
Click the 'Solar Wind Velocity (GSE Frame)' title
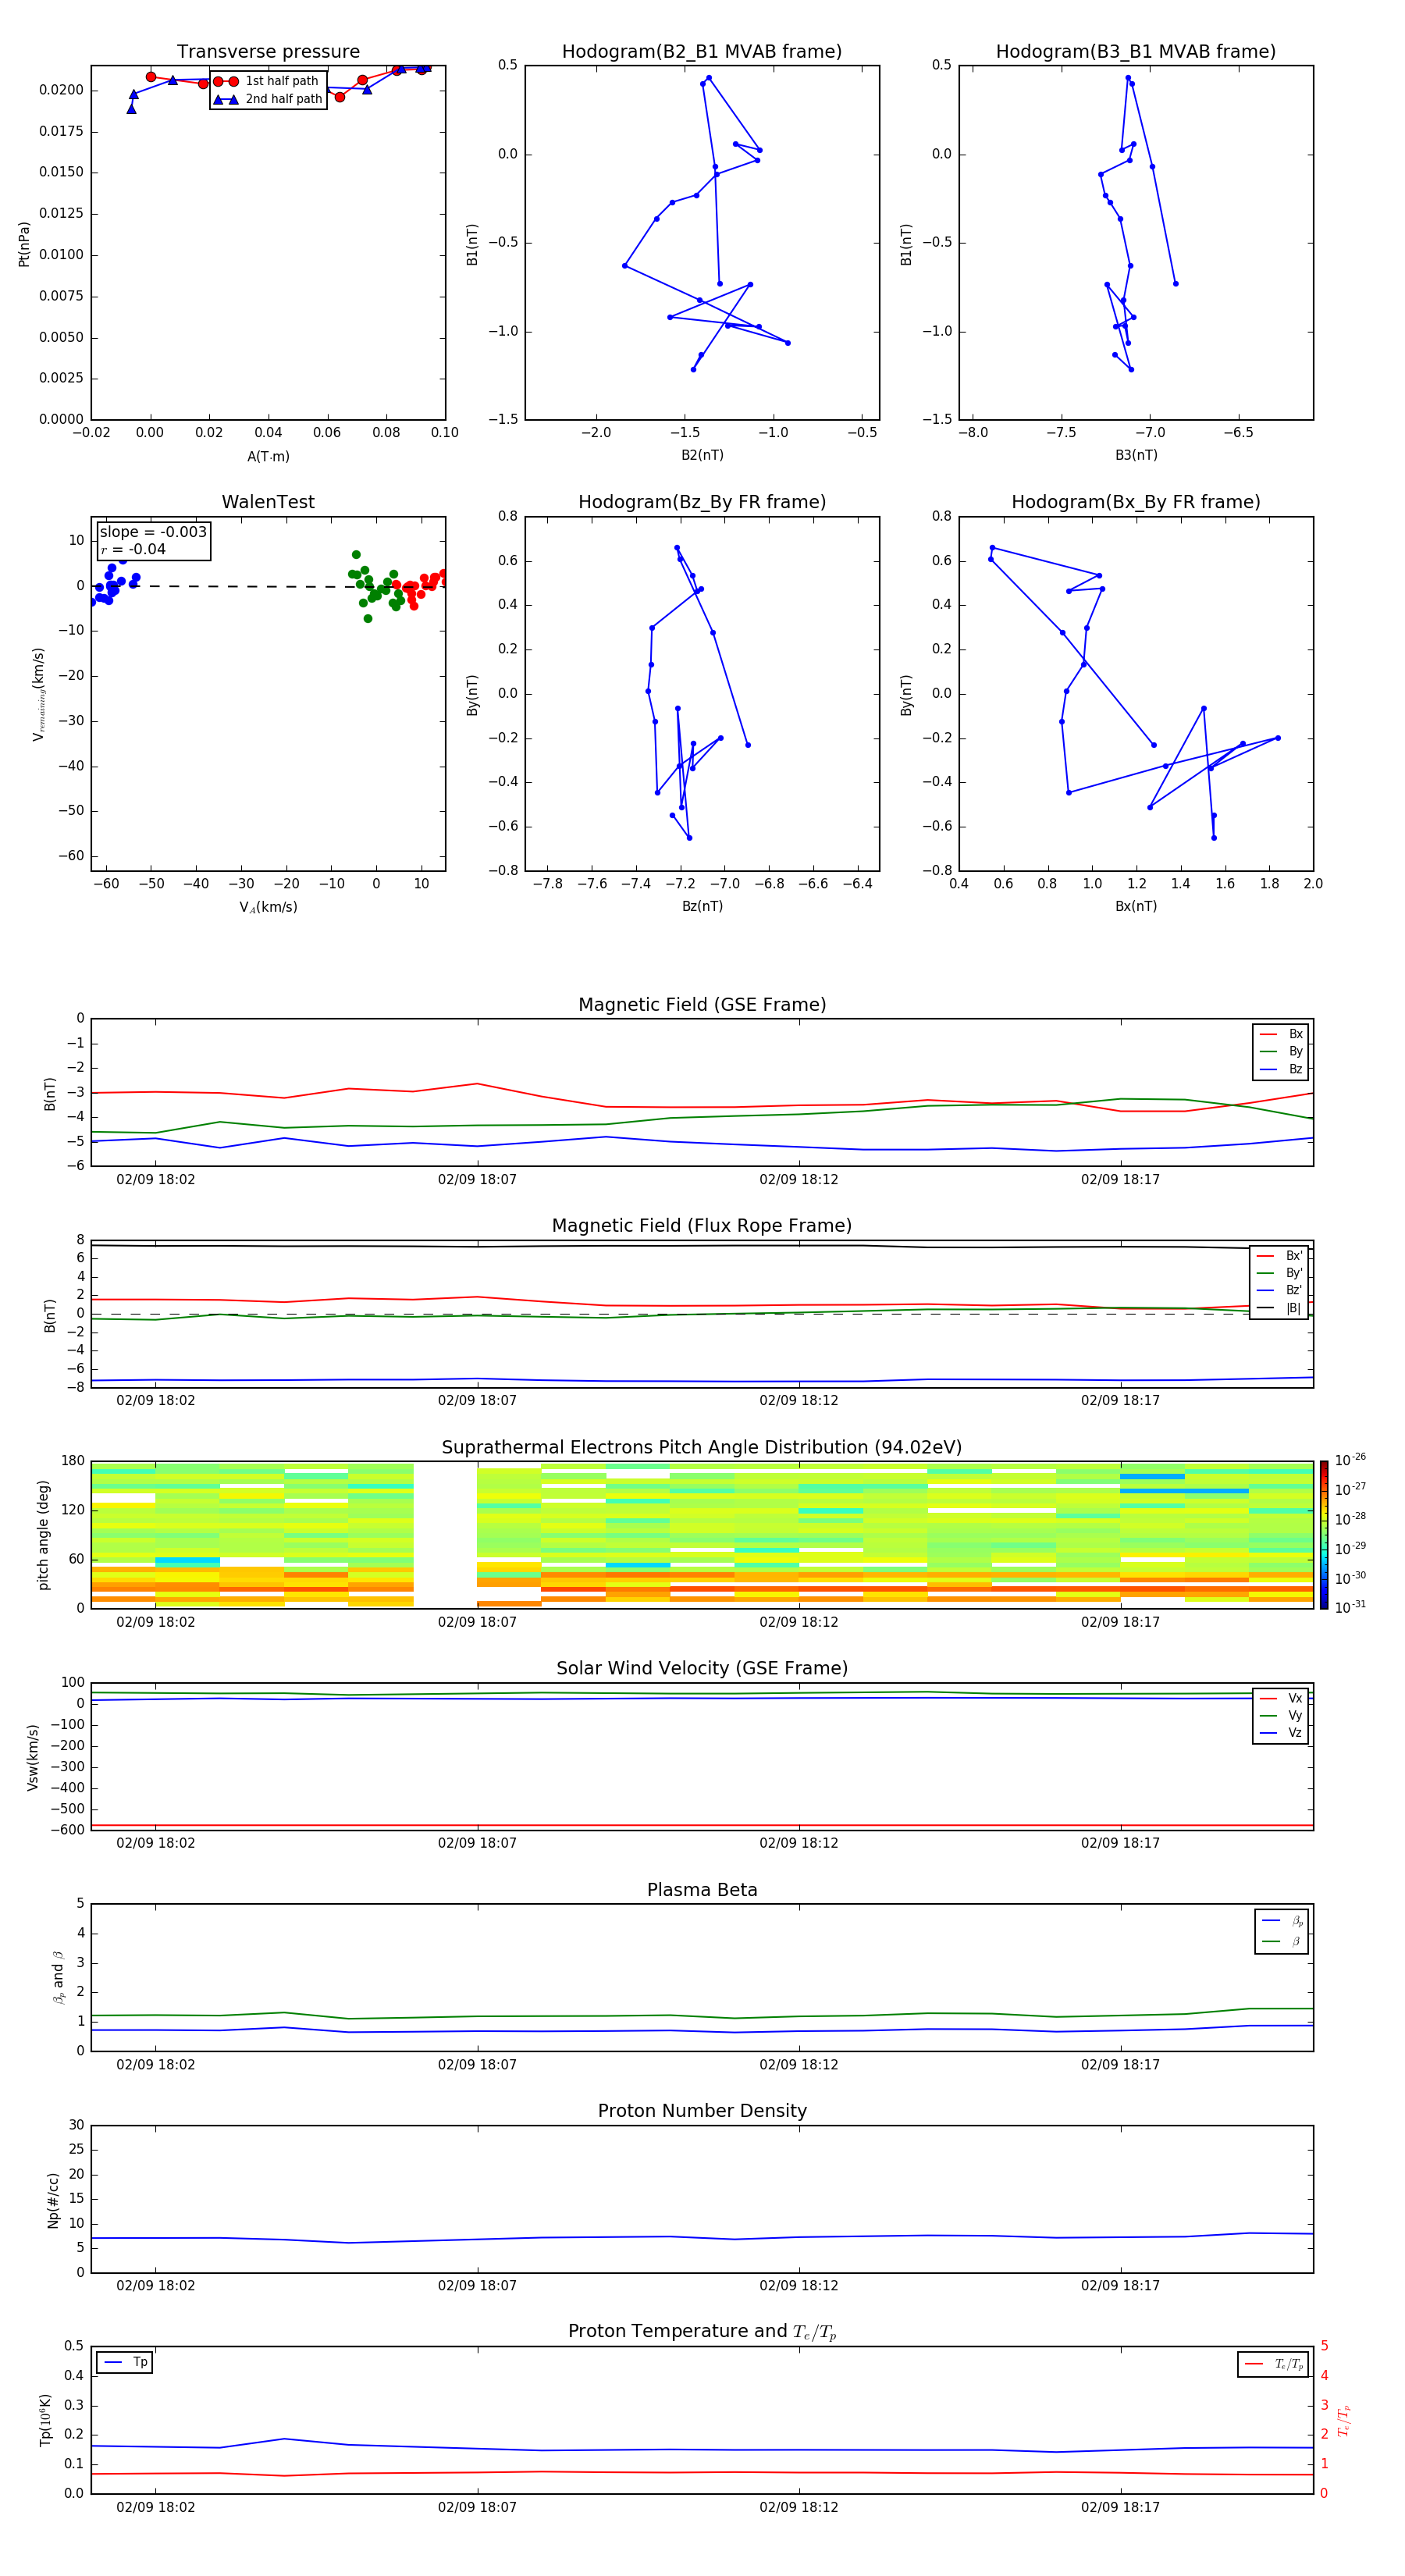coord(702,1669)
